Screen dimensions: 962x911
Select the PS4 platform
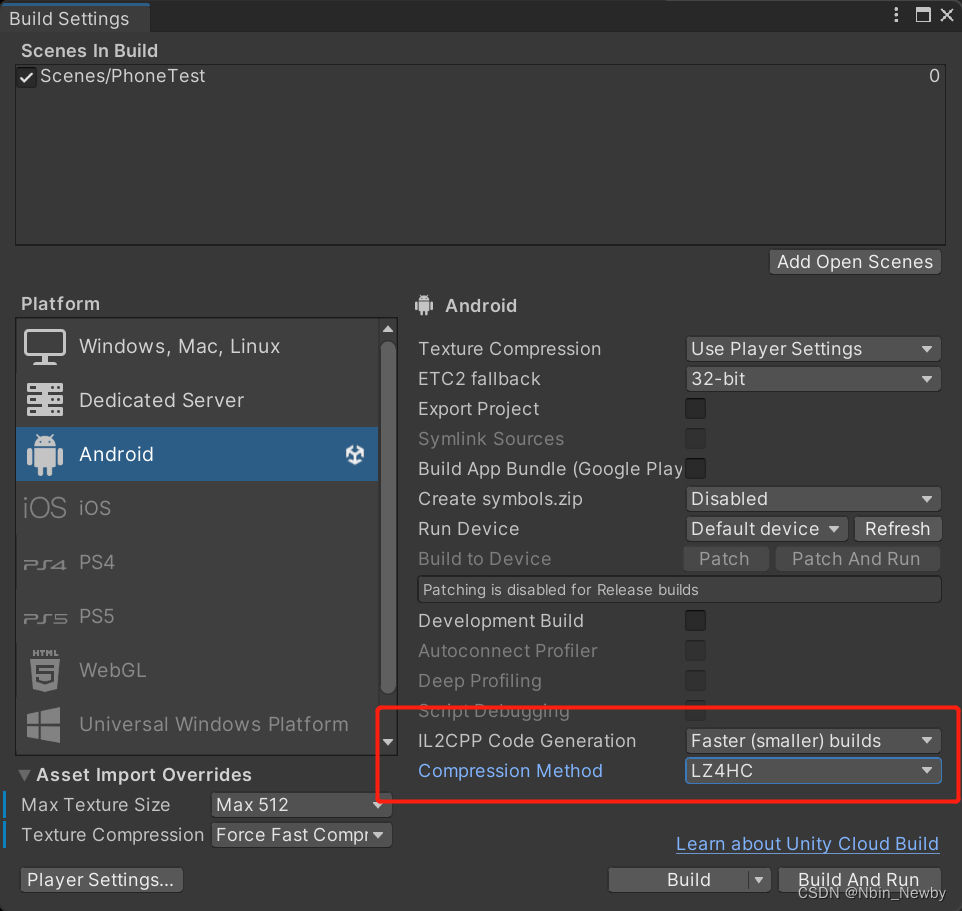(x=197, y=562)
